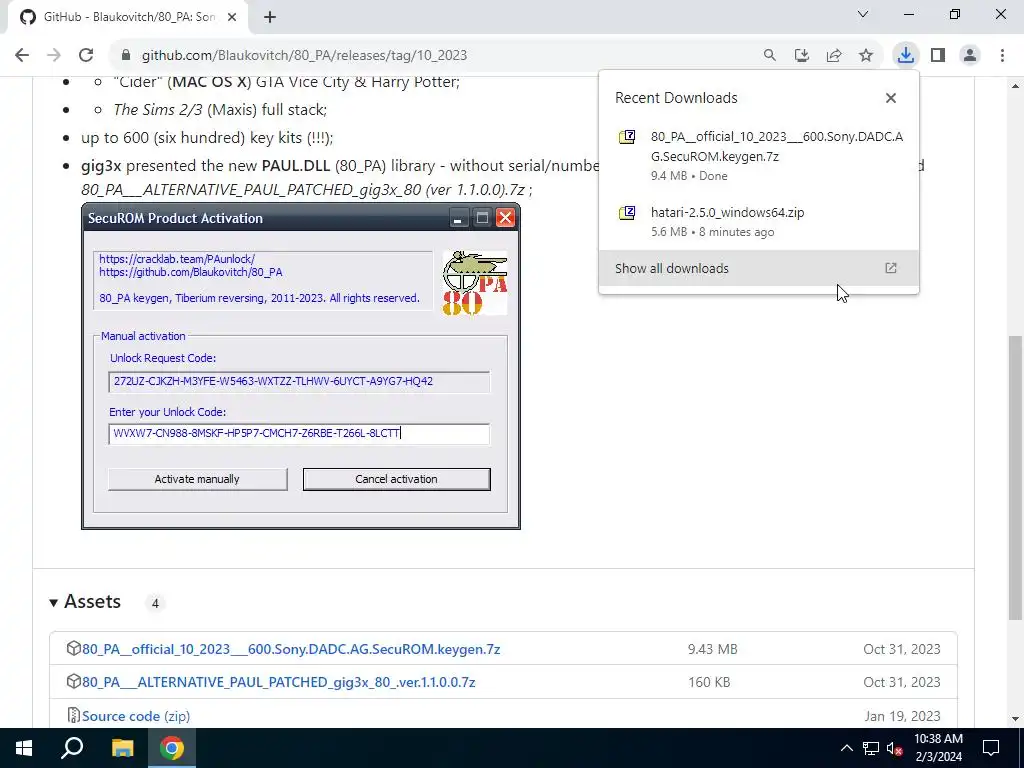The height and width of the screenshot is (768, 1024).
Task: Show all downloads
Action: point(758,268)
